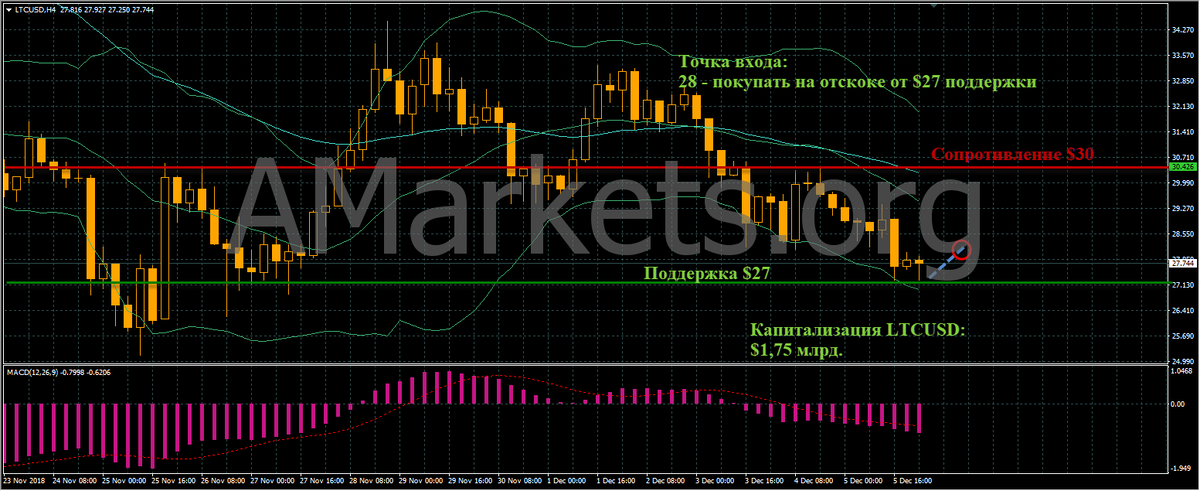Click the LTCUSD,H4 symbol label

(x=34, y=9)
